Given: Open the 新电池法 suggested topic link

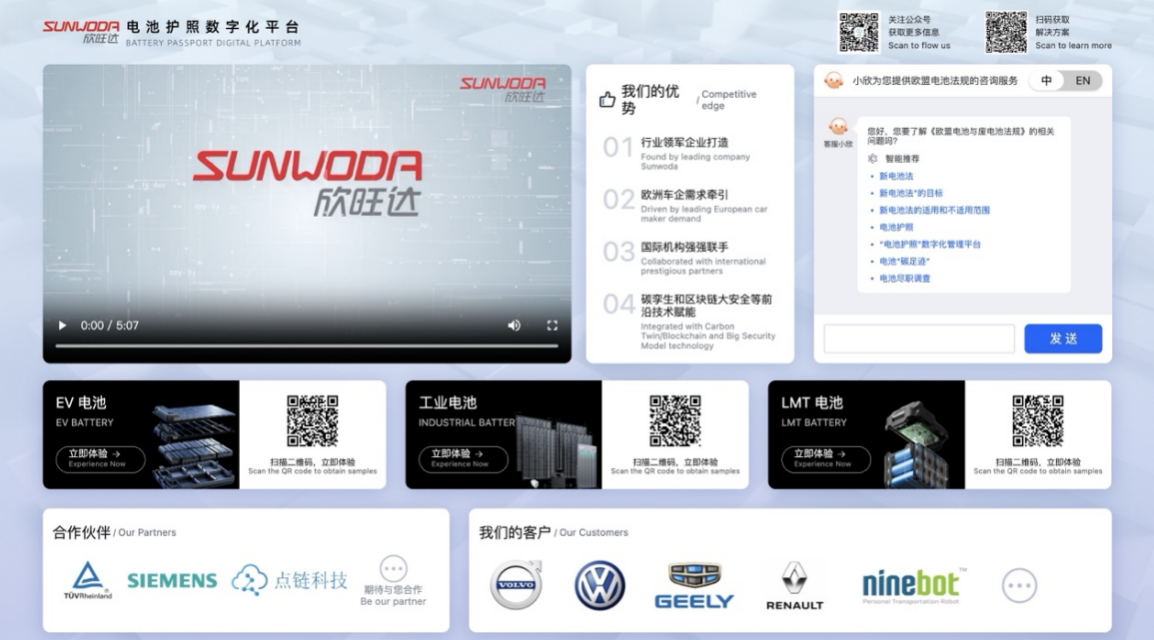Looking at the screenshot, I should click(896, 176).
